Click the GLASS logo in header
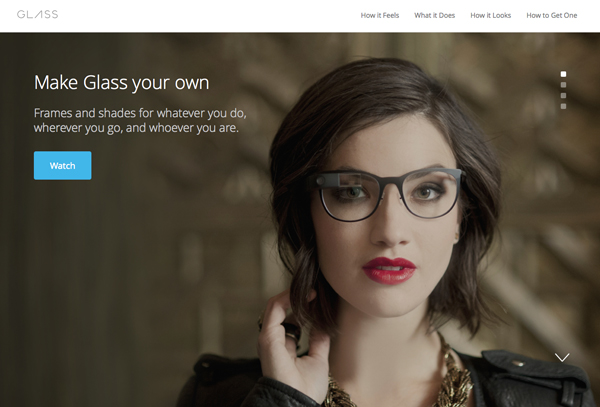Screen dimensions: 600x407 [38, 15]
